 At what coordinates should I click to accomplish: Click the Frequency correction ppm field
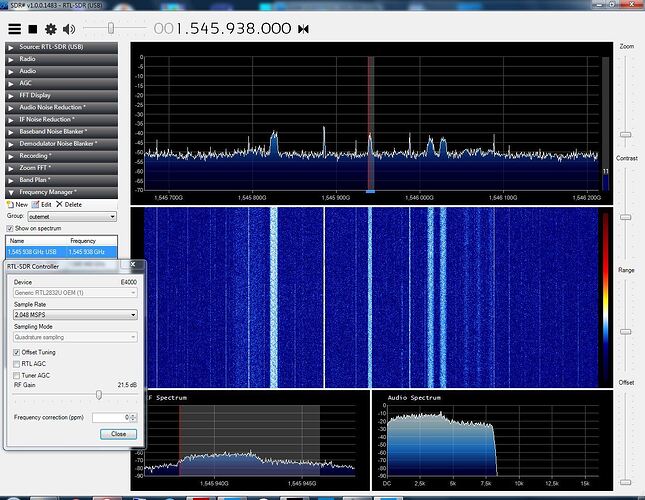111,417
